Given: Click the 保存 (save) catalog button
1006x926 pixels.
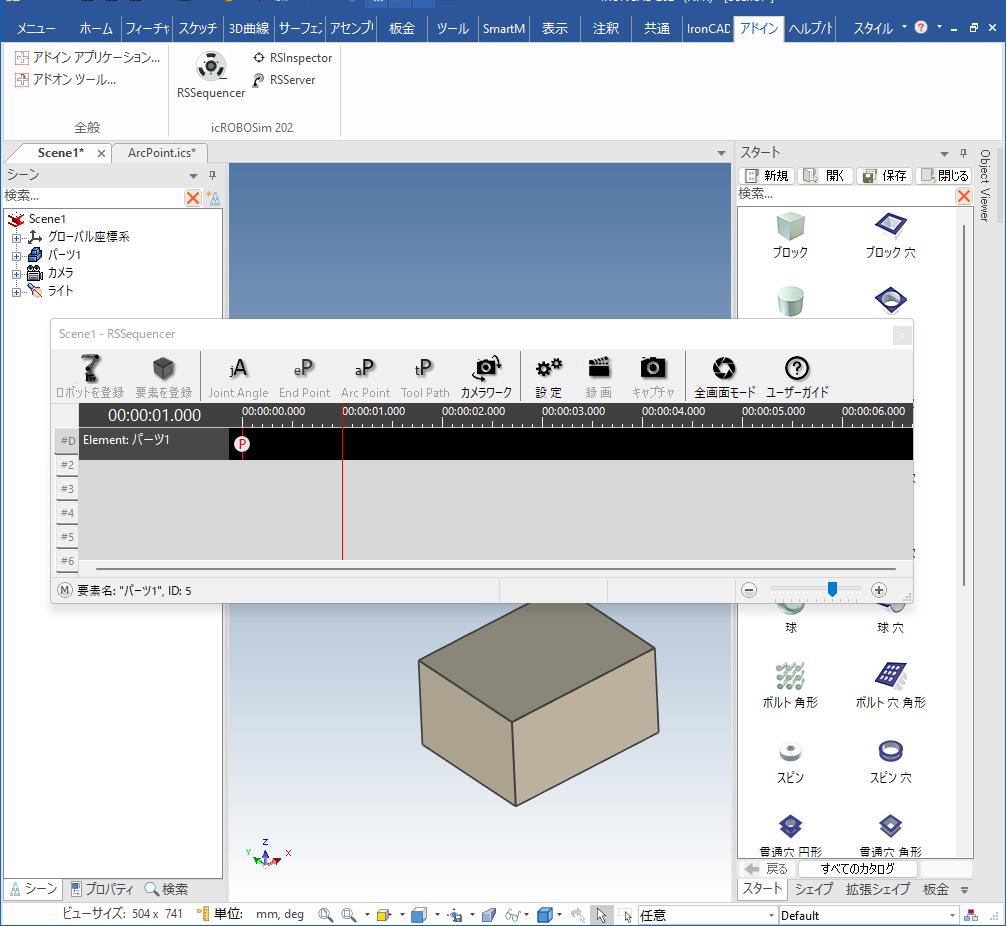Looking at the screenshot, I should (x=884, y=176).
